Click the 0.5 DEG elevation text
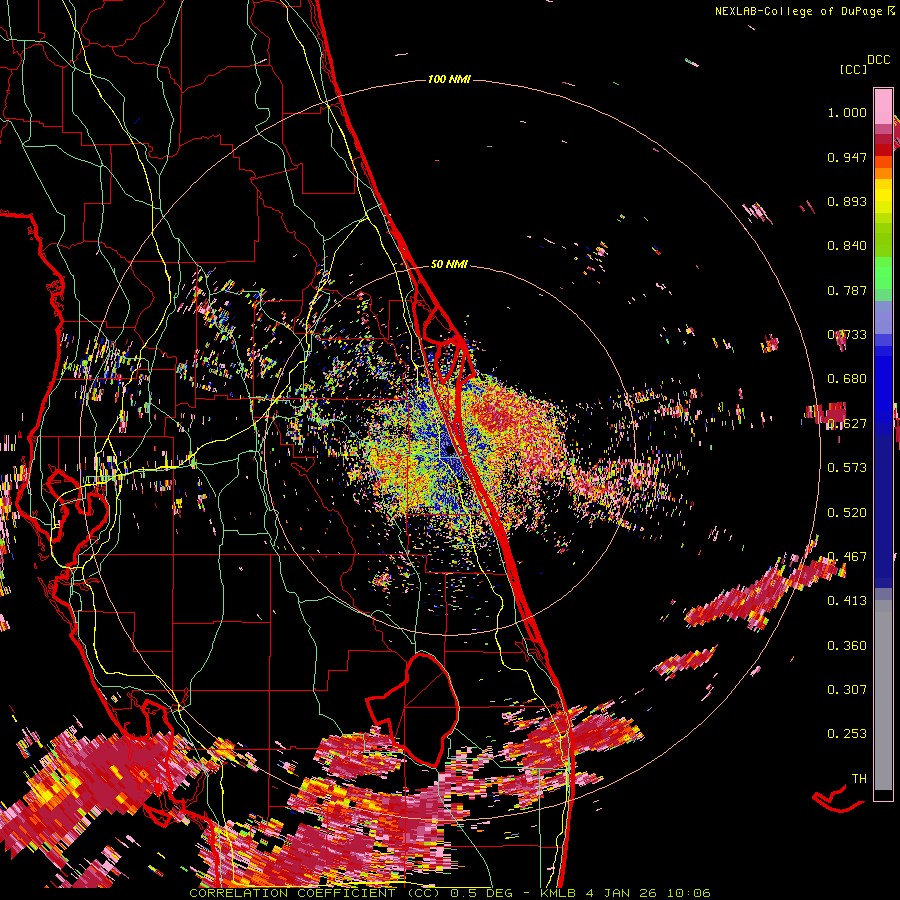This screenshot has width=900, height=900. [483, 893]
